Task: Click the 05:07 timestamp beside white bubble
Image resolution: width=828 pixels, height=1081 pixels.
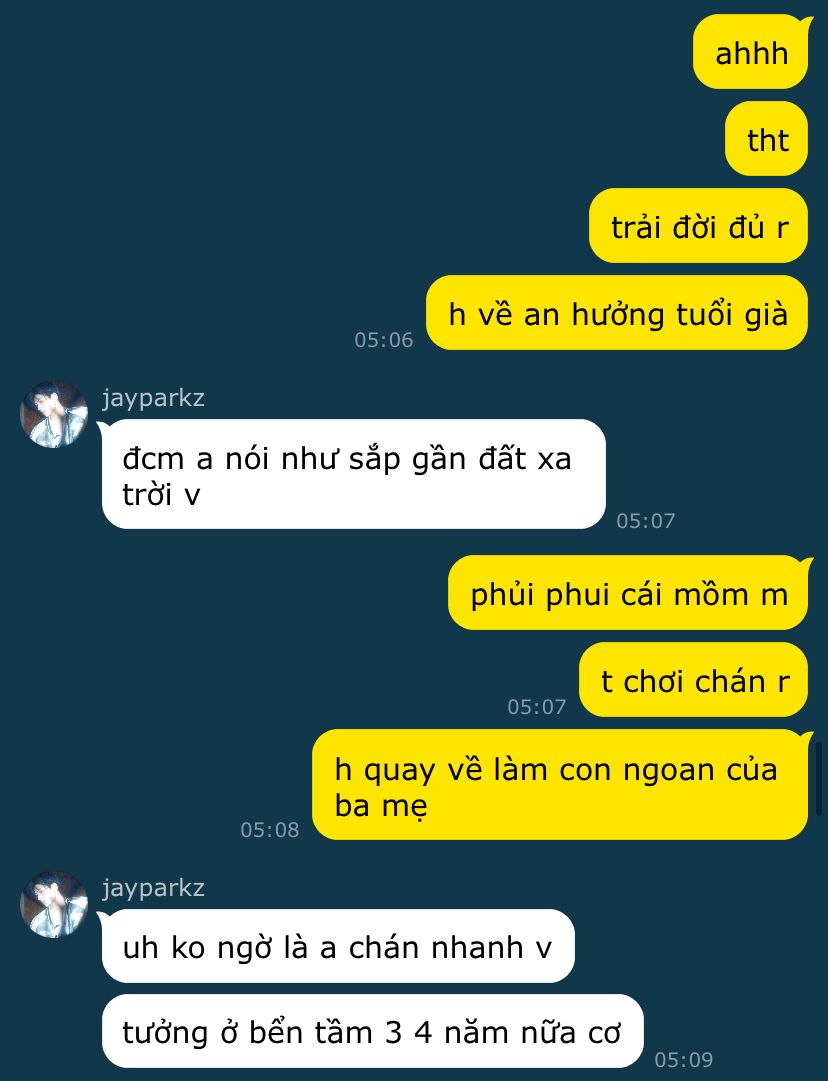Action: [645, 521]
